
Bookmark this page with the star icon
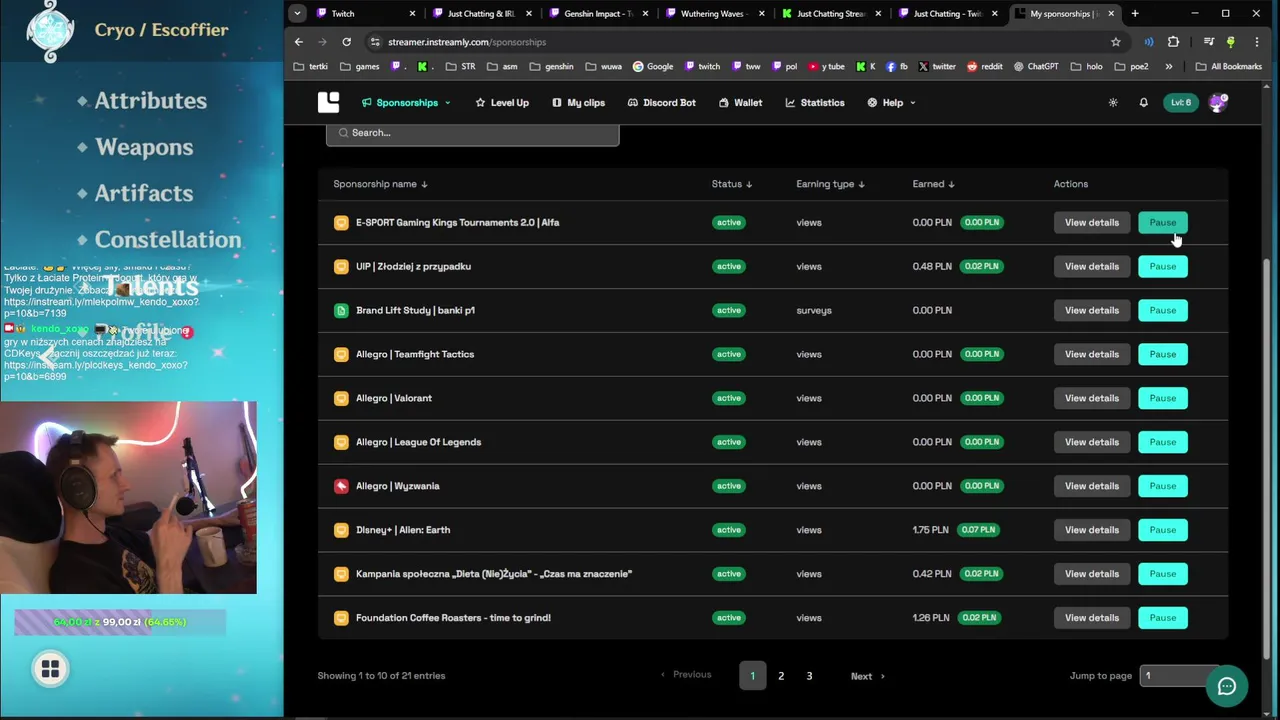[x=1115, y=42]
